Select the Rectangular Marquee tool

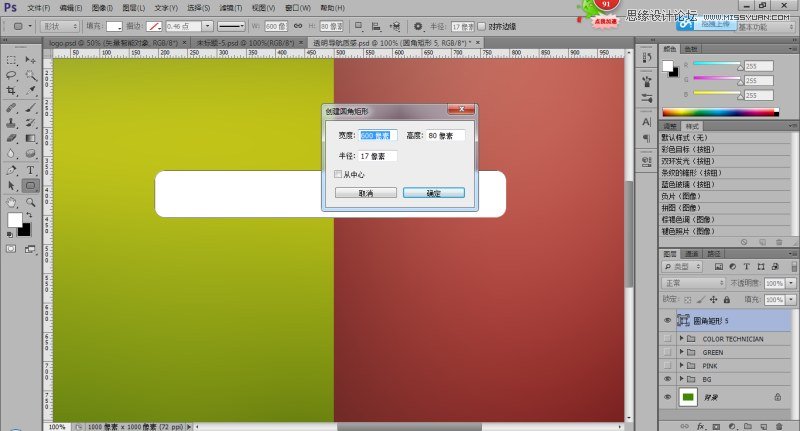tap(11, 60)
